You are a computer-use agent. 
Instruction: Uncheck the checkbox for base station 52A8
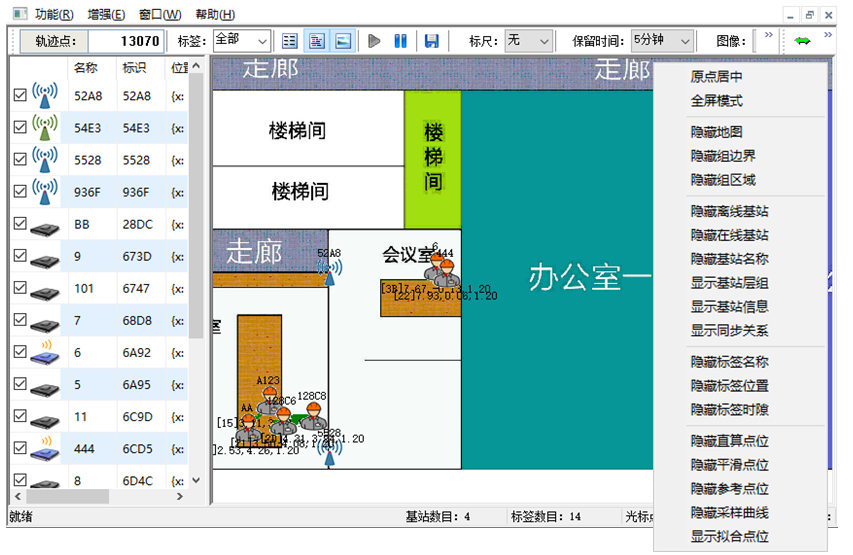[x=20, y=96]
